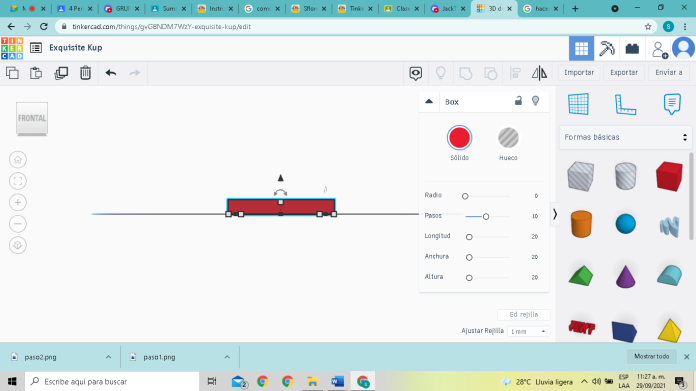Click the Home view icon
This screenshot has width=696, height=391.
coord(18,160)
